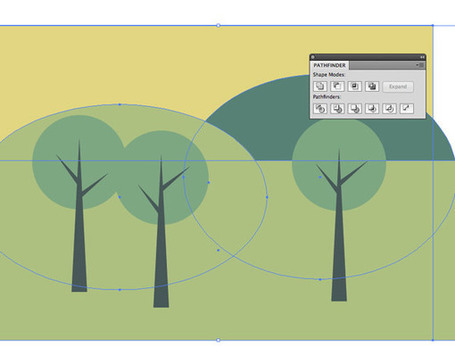Click the Intersect shape mode icon

pyautogui.click(x=354, y=86)
